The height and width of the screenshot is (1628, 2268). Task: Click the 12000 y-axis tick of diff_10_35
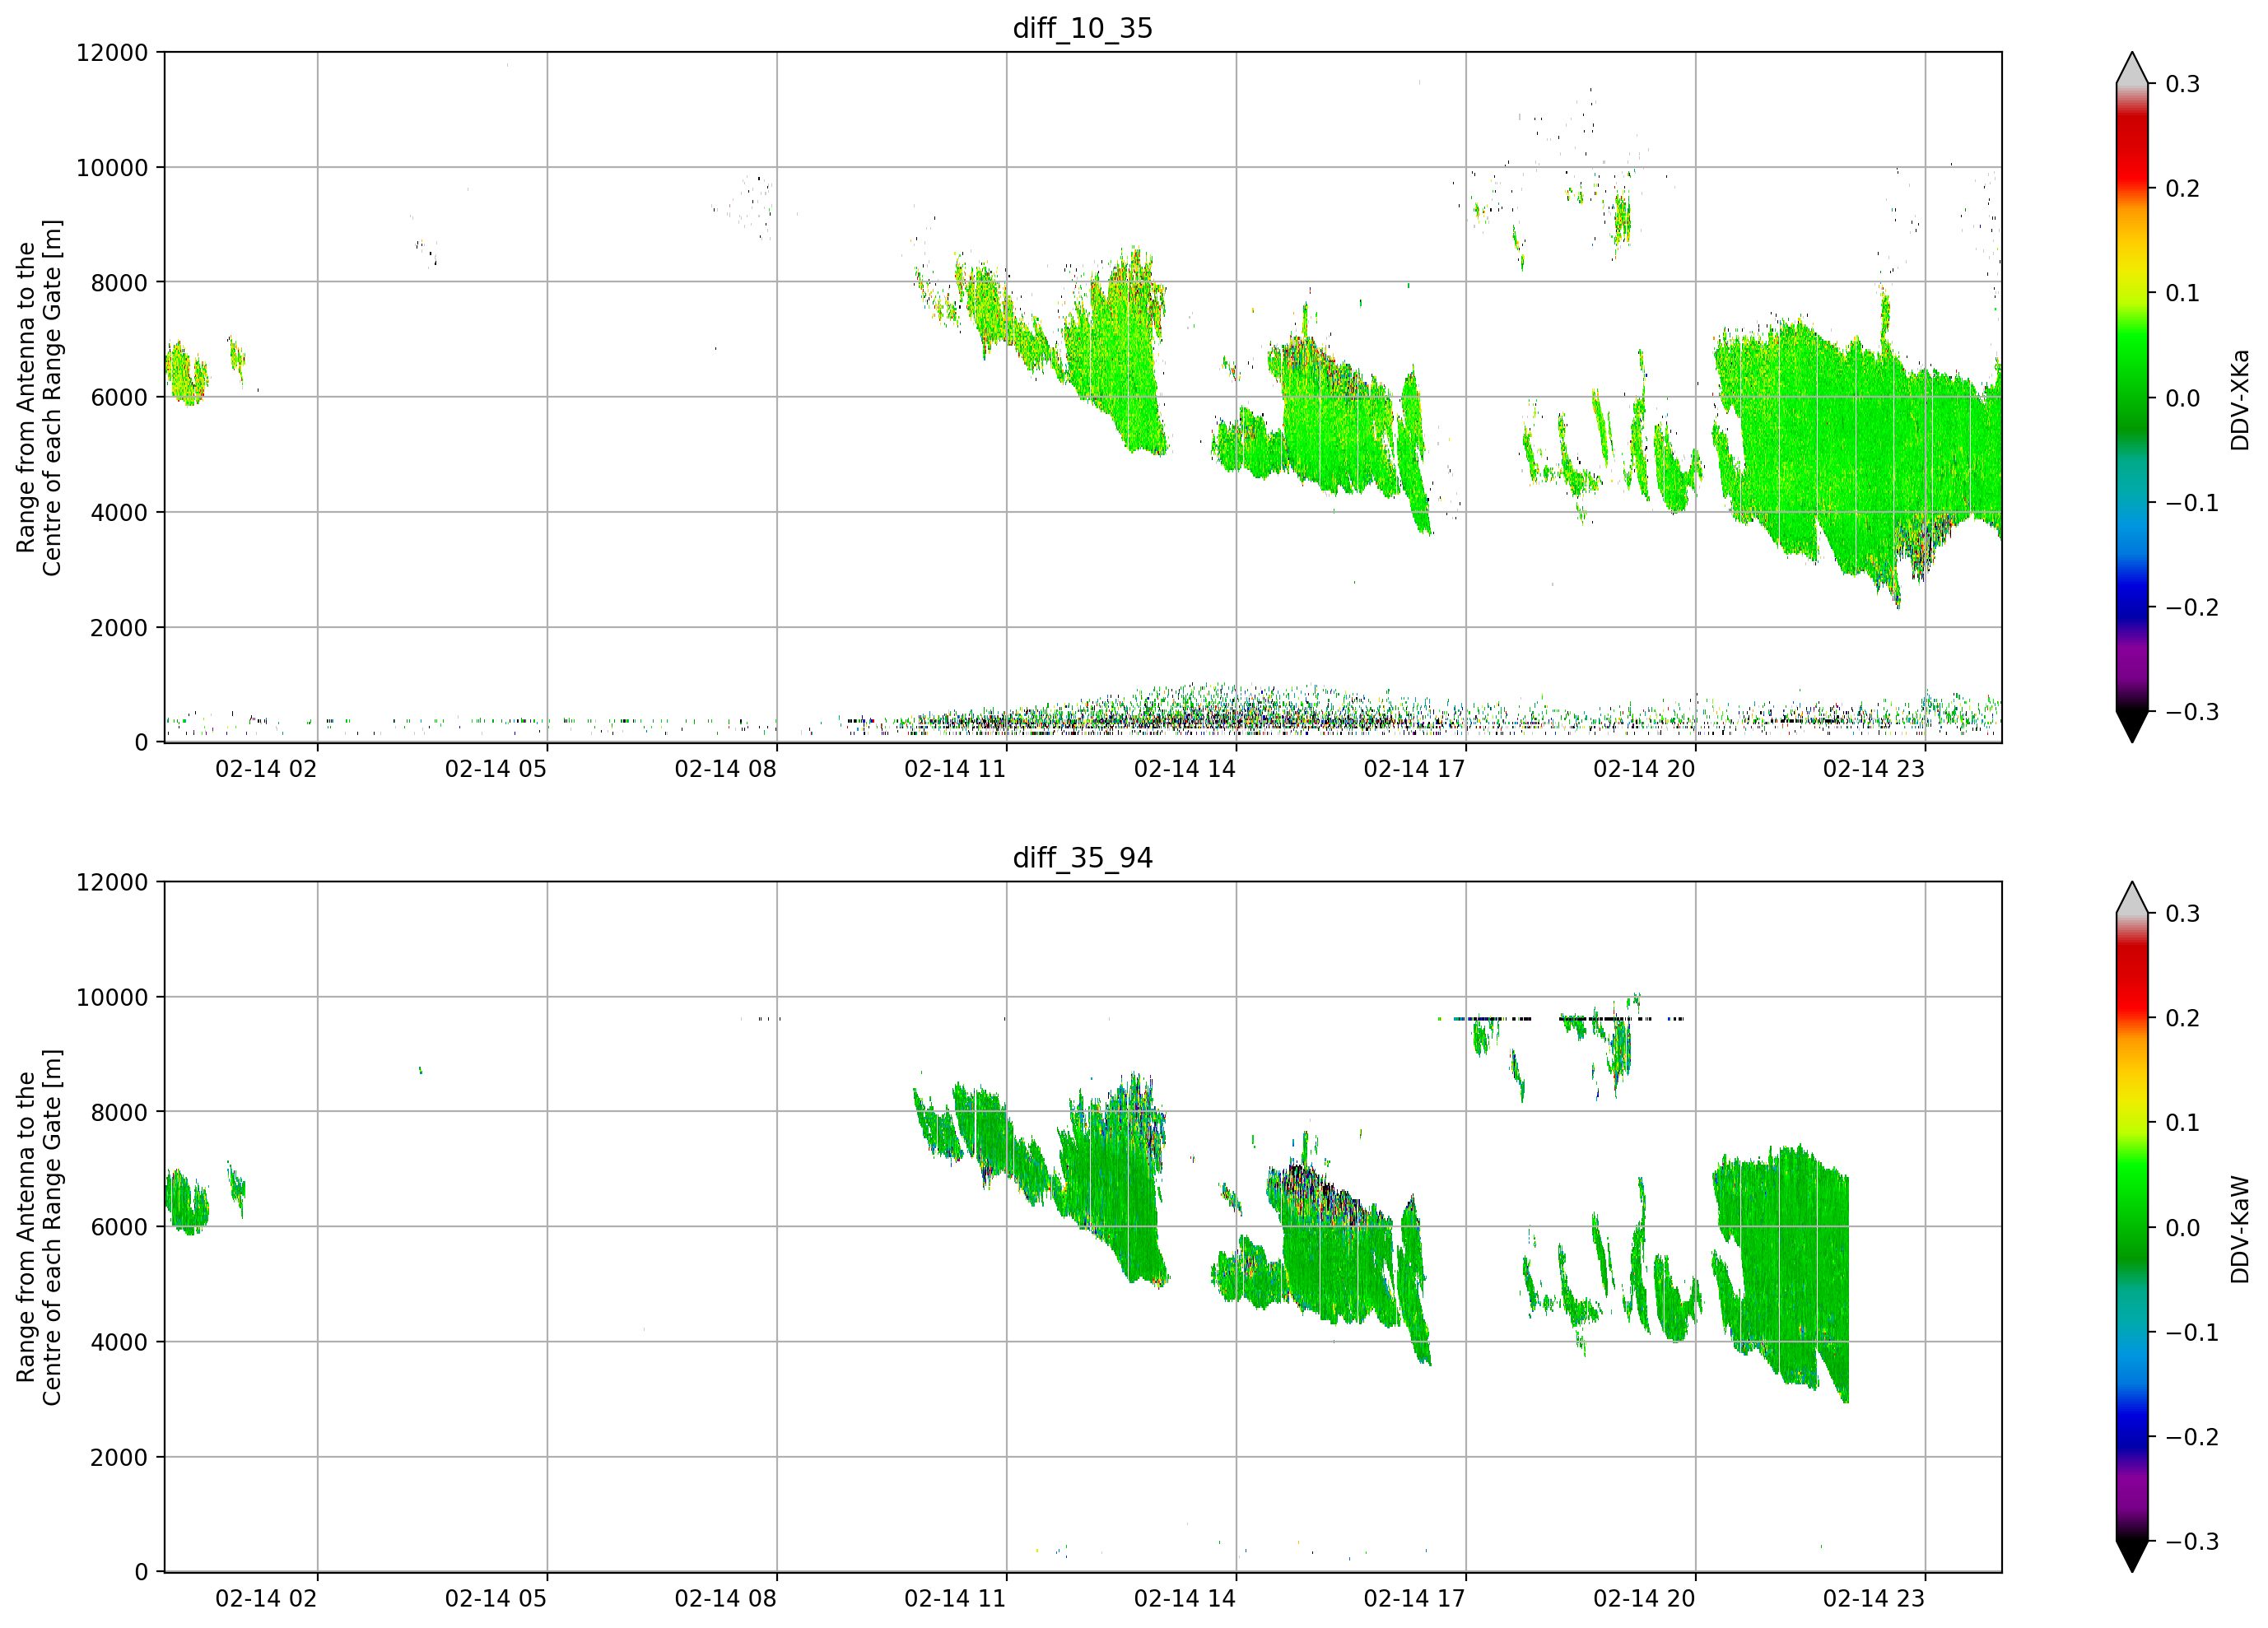click(112, 52)
